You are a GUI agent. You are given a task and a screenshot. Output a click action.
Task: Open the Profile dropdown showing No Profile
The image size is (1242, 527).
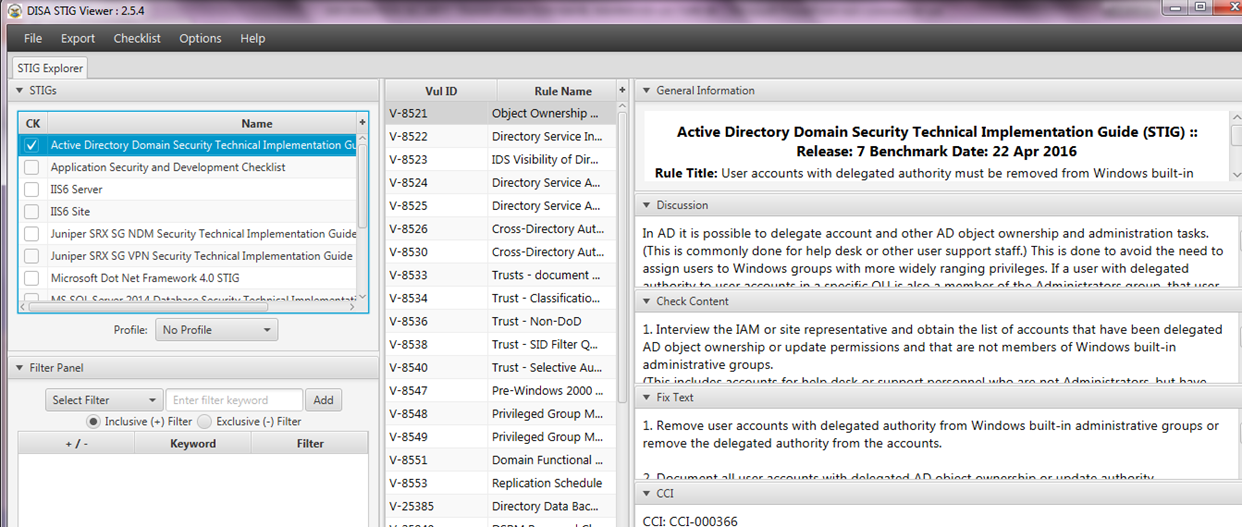(217, 329)
